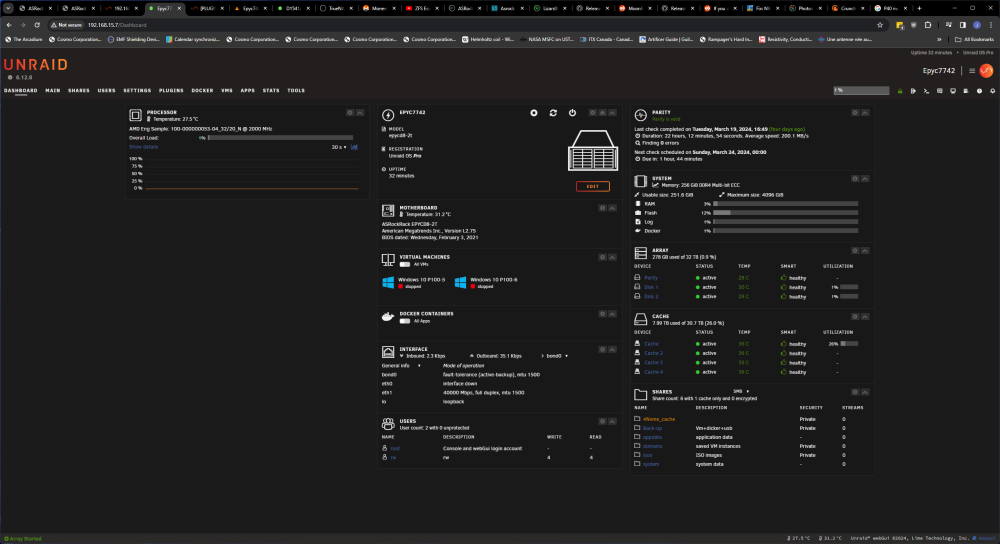1000x544 pixels.
Task: Open the Processor tile settings gear
Action: [x=349, y=112]
